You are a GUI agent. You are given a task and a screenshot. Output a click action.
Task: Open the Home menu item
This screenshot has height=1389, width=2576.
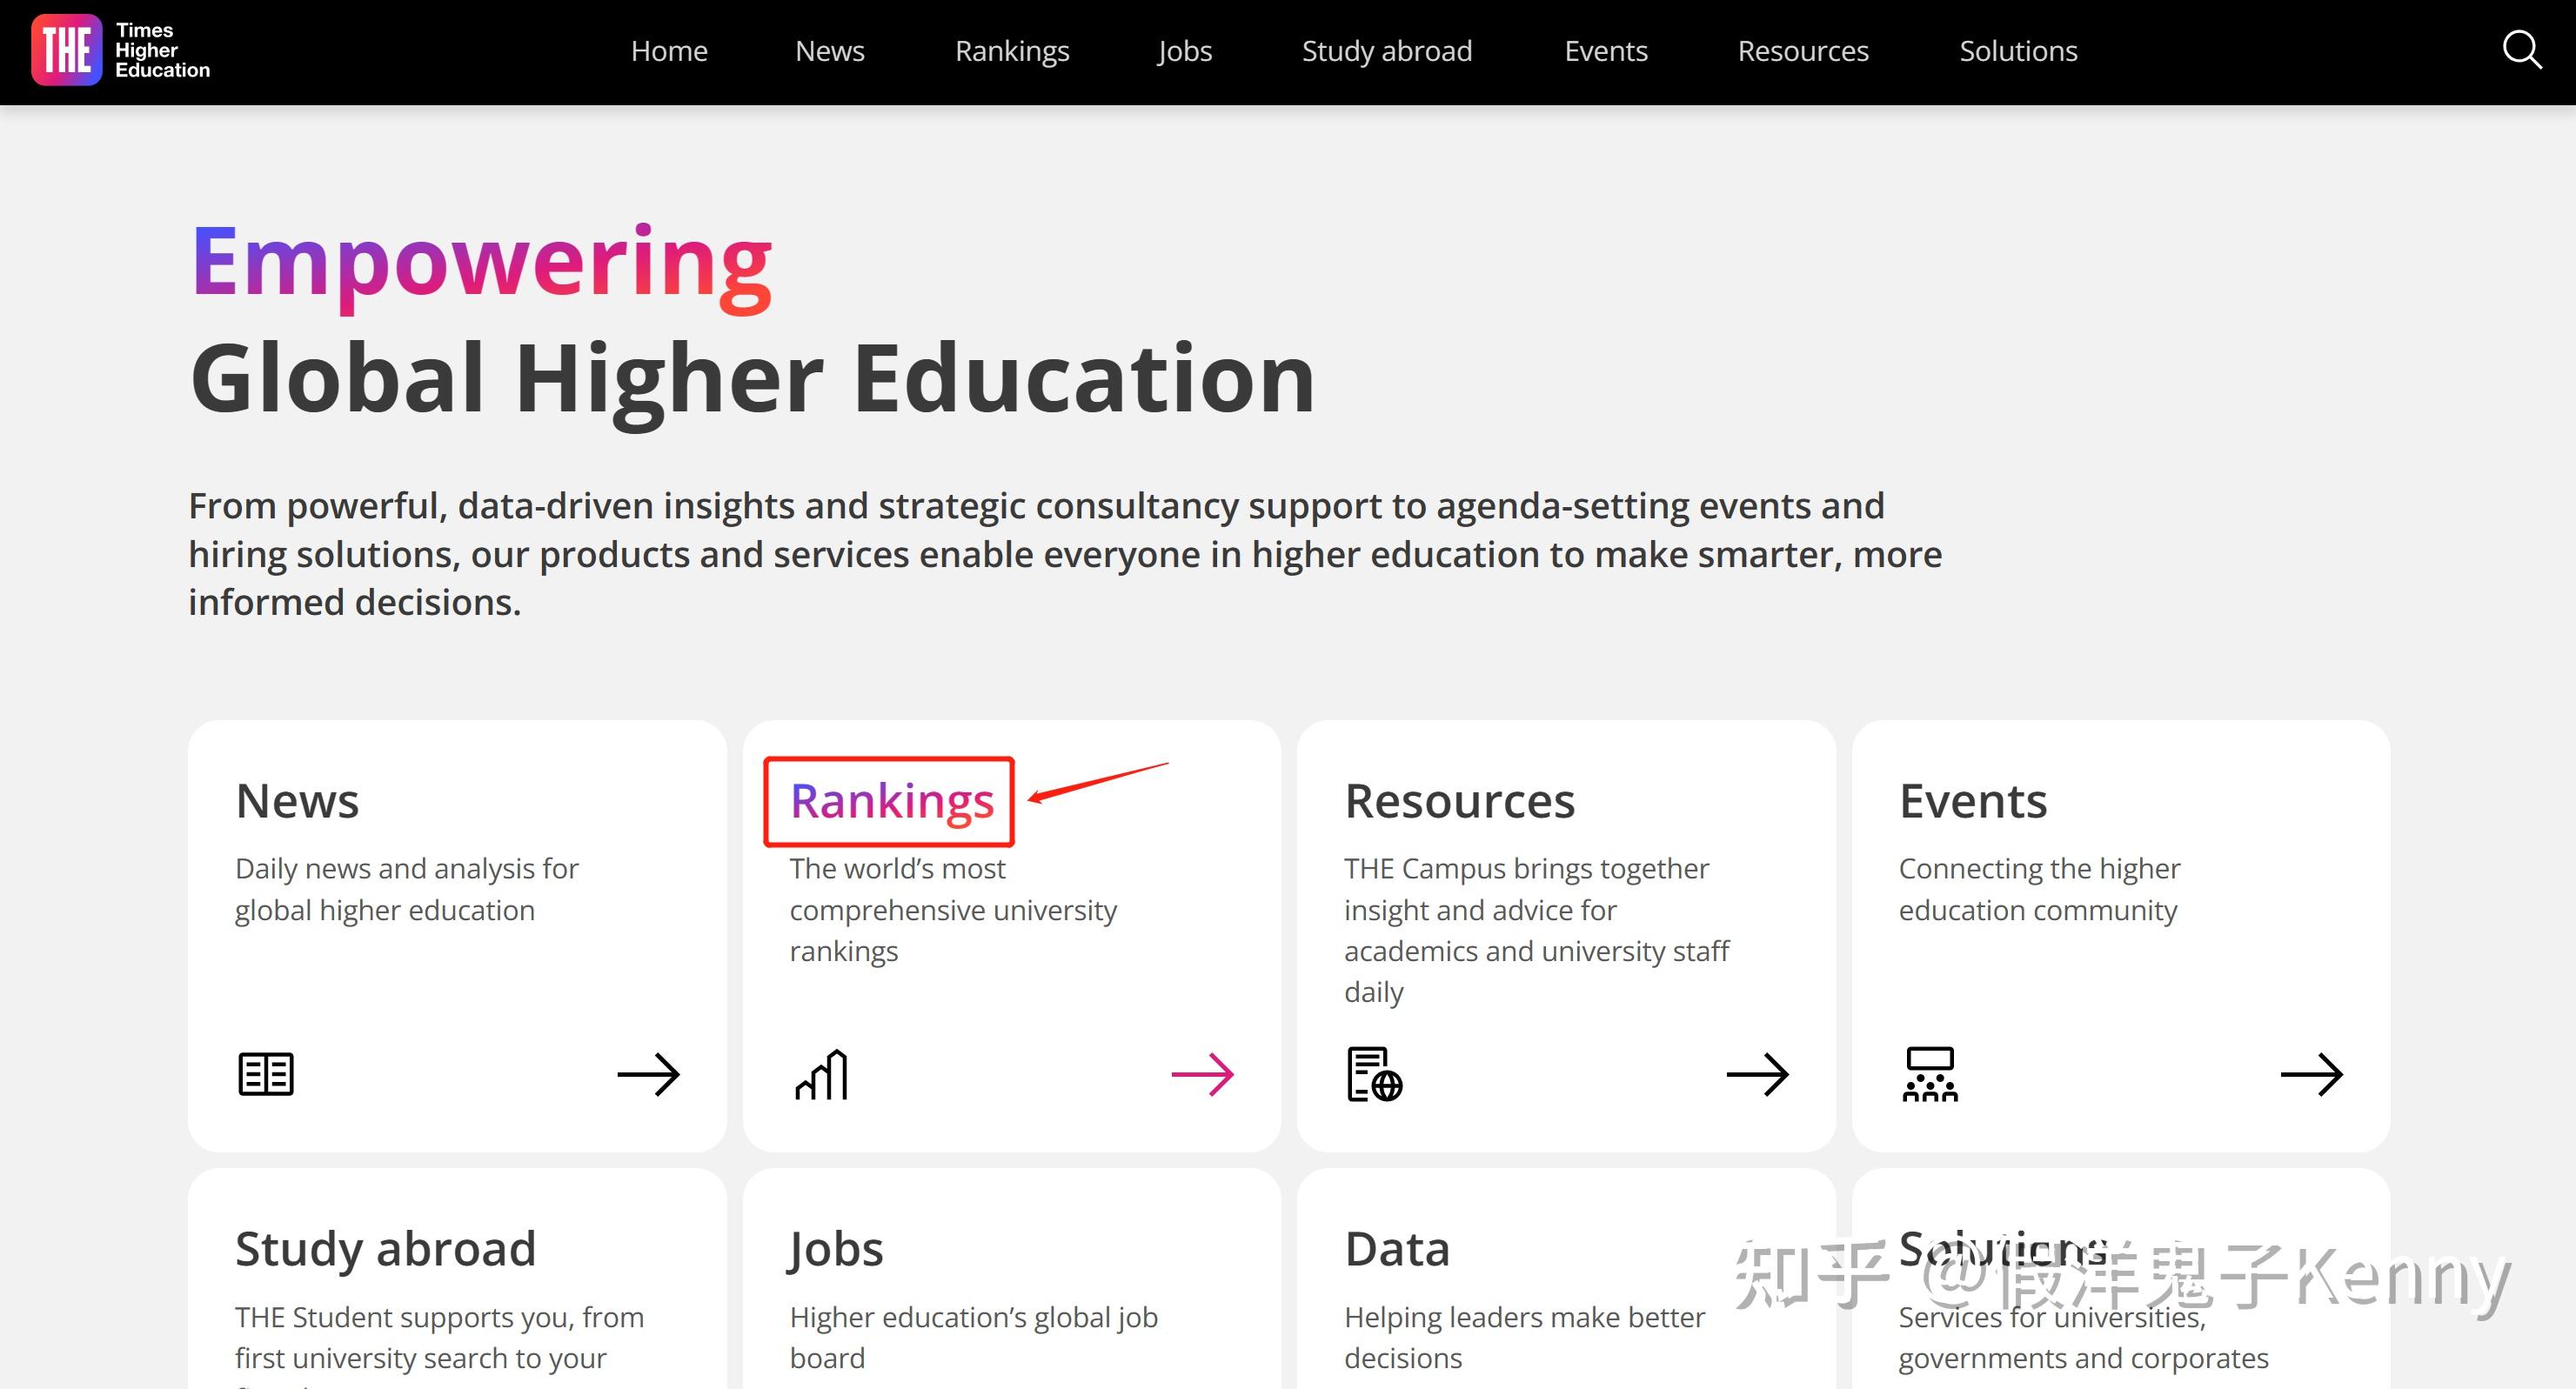[669, 51]
